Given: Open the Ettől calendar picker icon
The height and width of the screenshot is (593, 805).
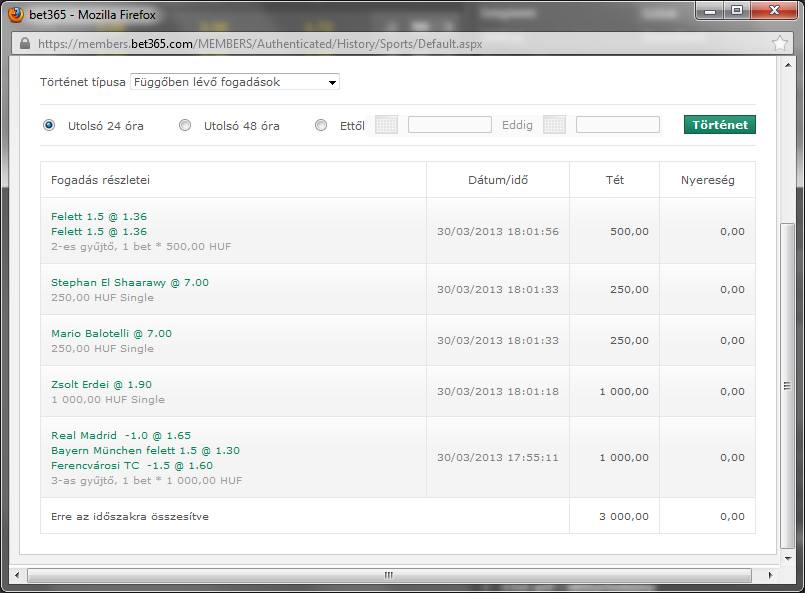Looking at the screenshot, I should point(386,125).
